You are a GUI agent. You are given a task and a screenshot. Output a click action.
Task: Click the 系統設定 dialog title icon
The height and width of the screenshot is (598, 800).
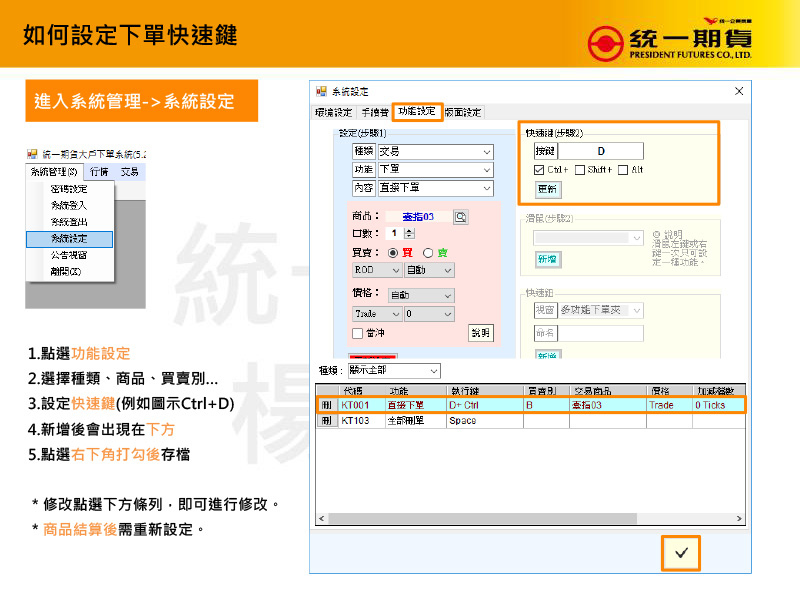[x=321, y=91]
